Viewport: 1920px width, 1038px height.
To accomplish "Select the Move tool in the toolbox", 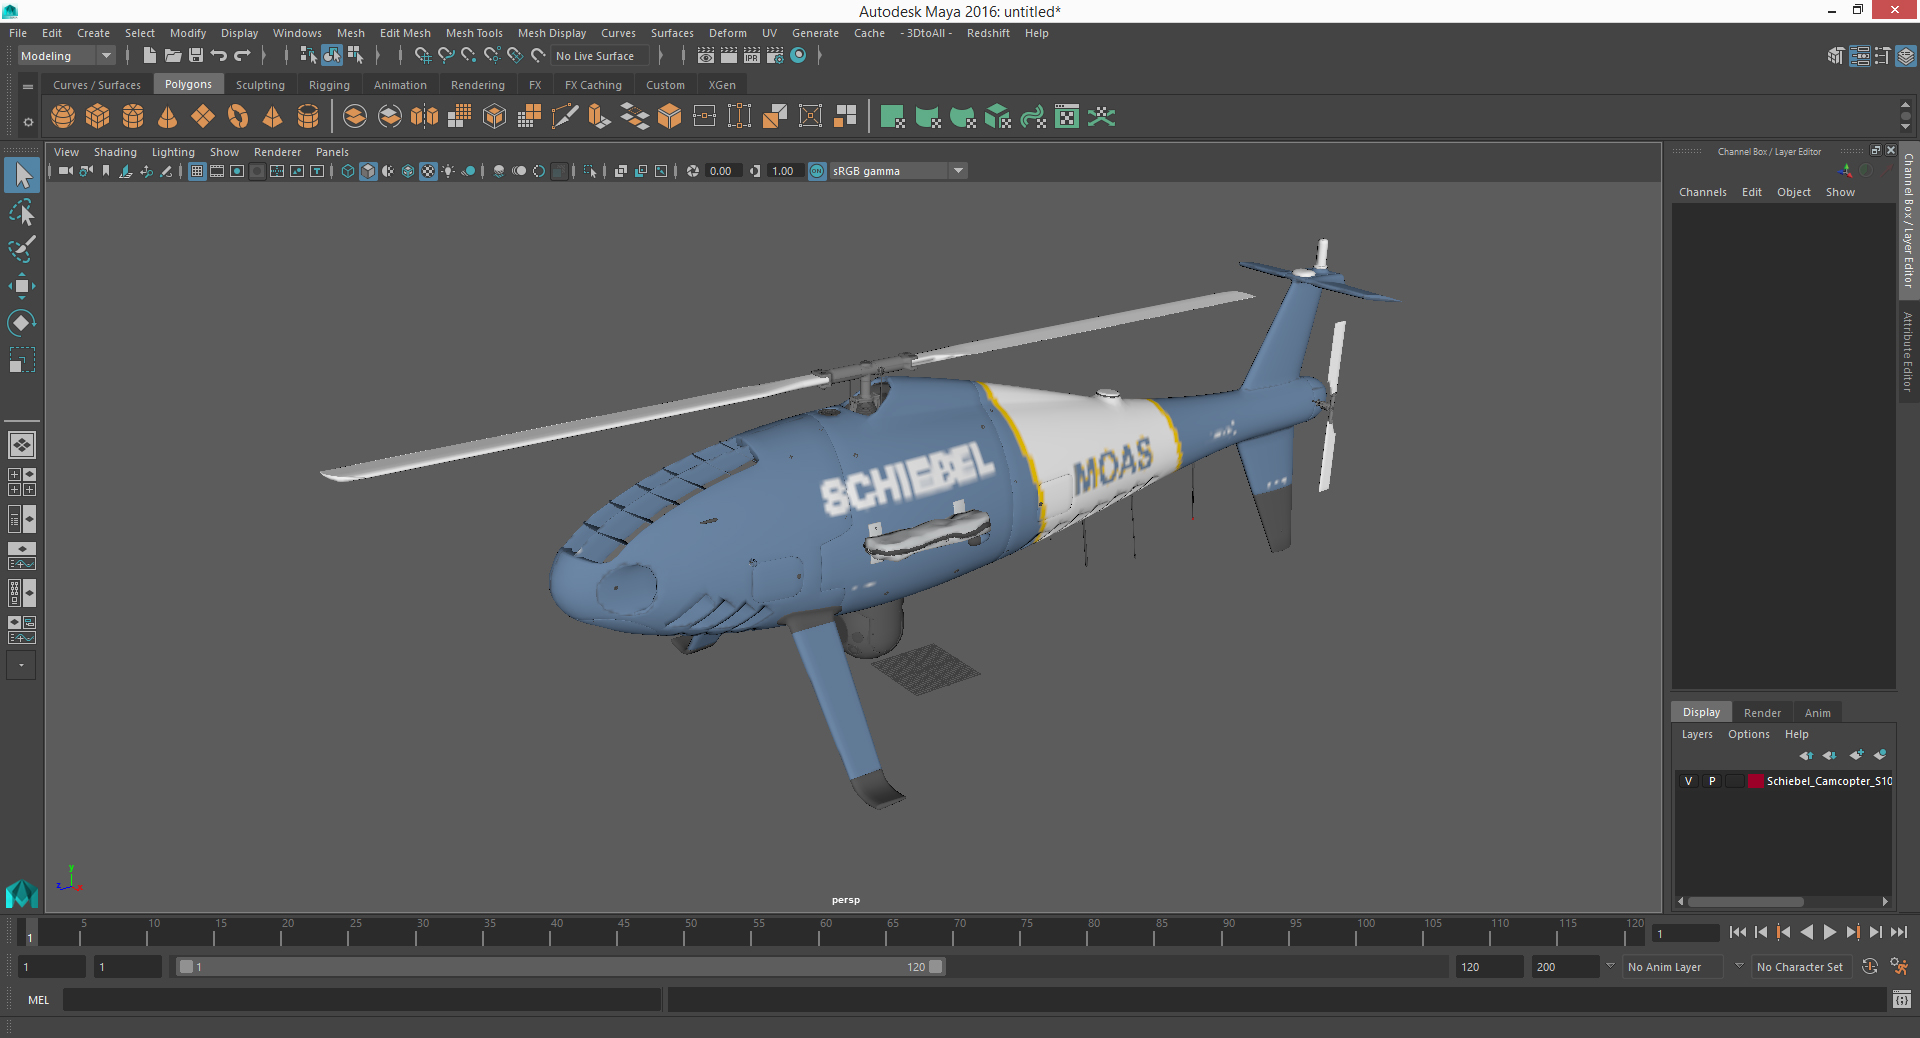I will (22, 286).
